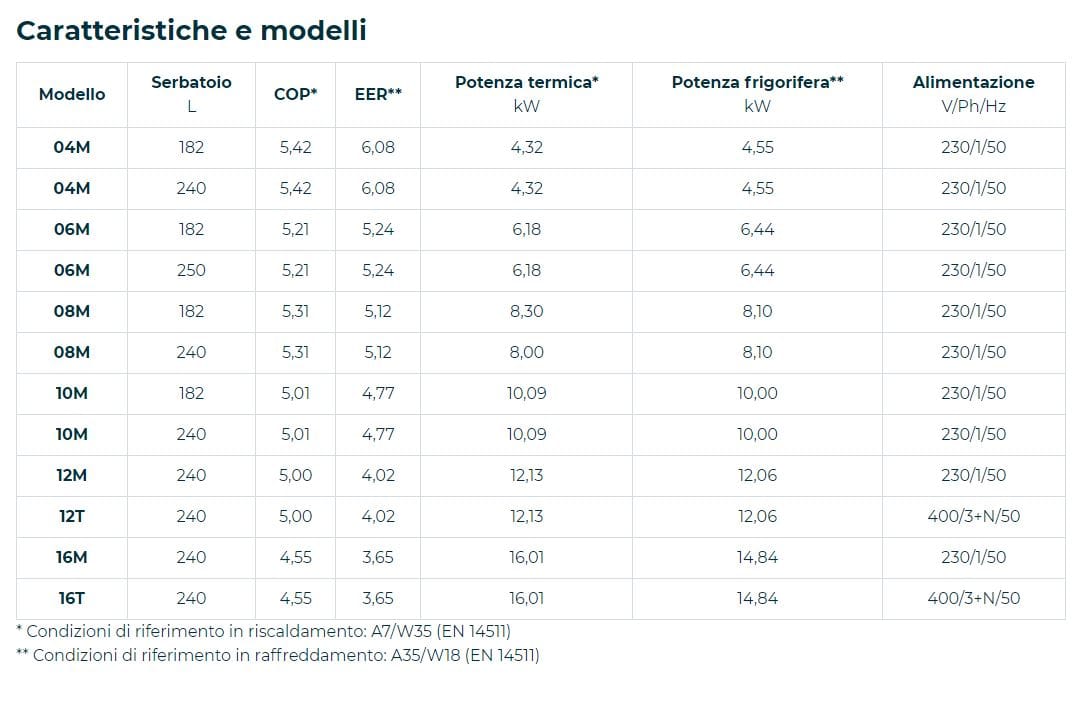Screen dimensions: 1081x707
Task: Click the 8,00 kW thermal power cell
Action: pos(526,352)
